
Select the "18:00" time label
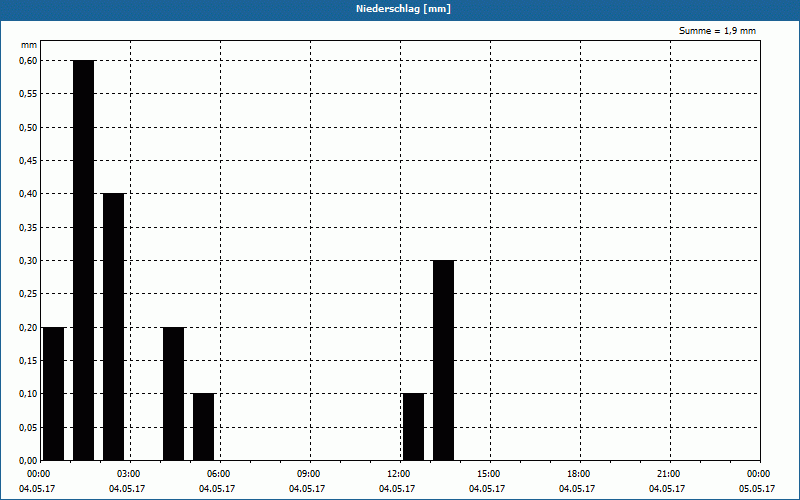coord(579,474)
